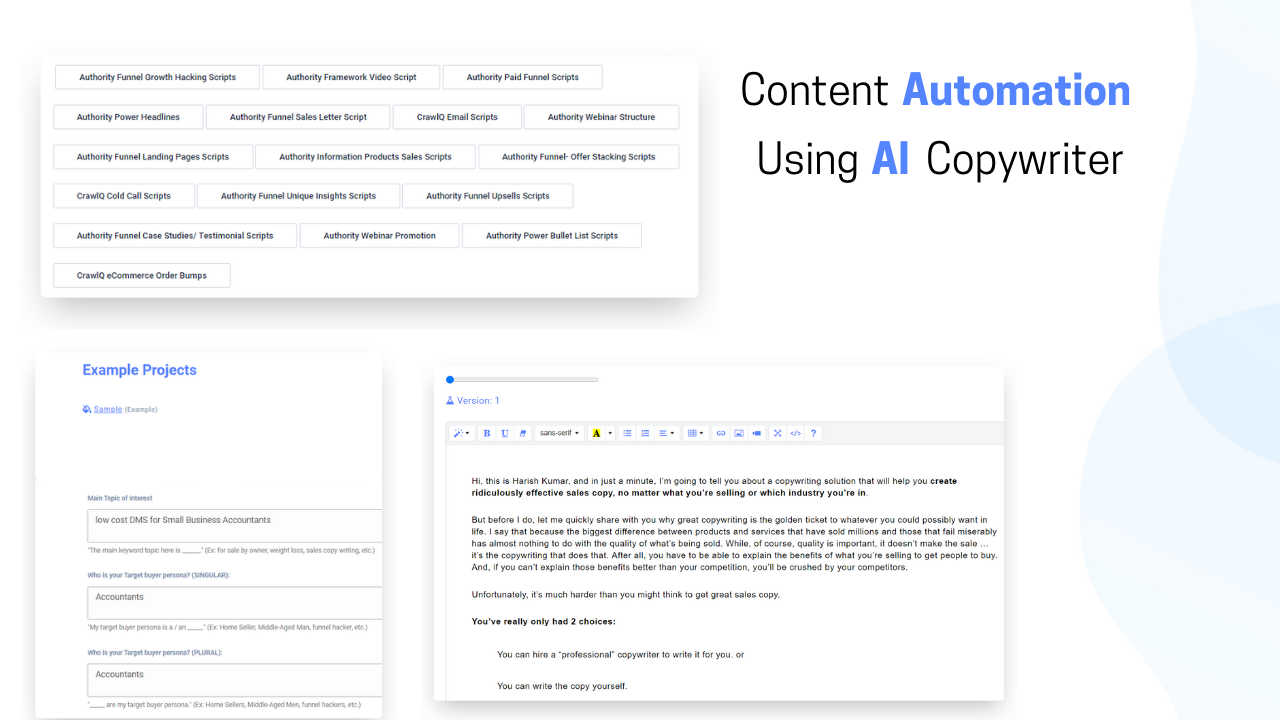The width and height of the screenshot is (1280, 720).
Task: Open Authority Funnel Growth Hacking Scripts
Action: tap(158, 77)
